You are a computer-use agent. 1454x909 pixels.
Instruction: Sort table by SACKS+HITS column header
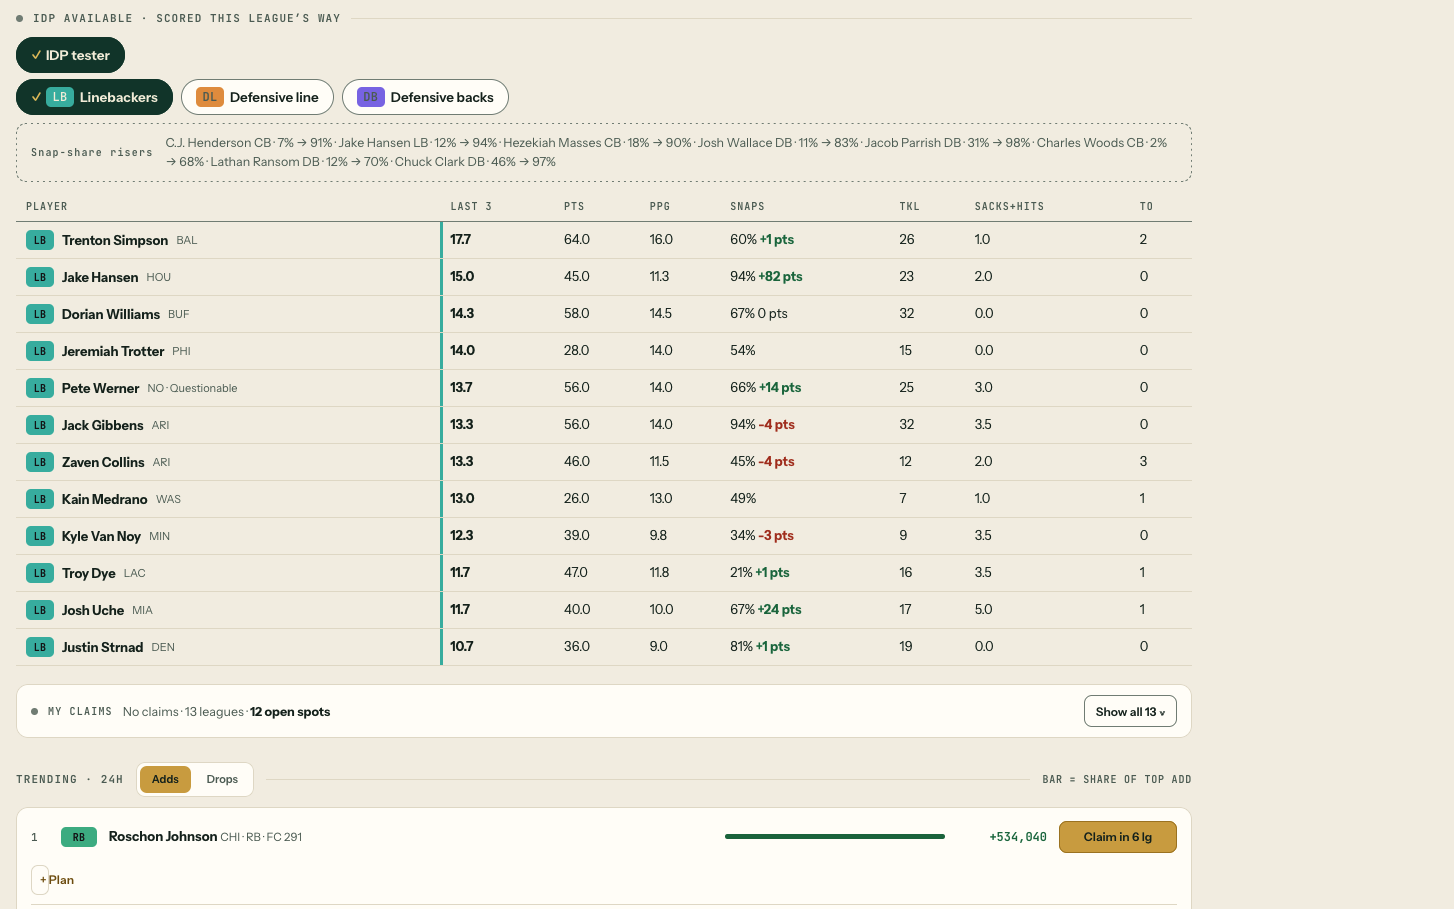pos(1009,206)
